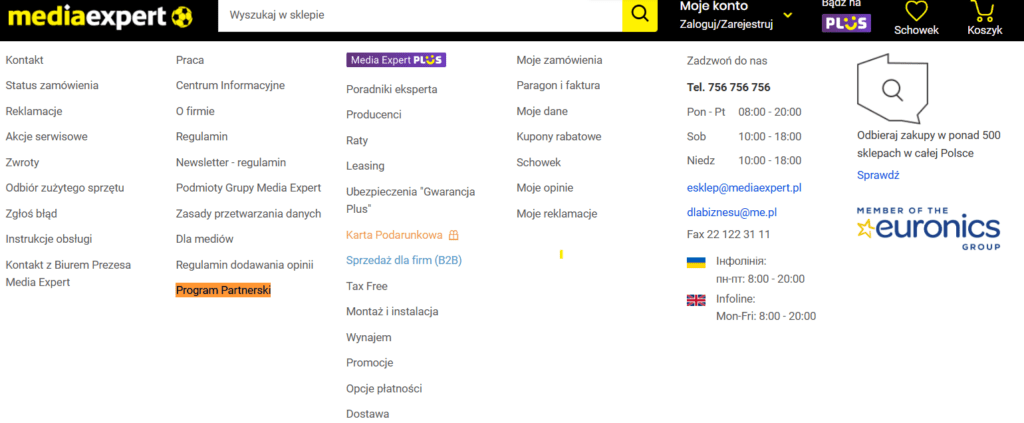1024x423 pixels.
Task: Go to Moje zamówienia
Action: (x=559, y=60)
